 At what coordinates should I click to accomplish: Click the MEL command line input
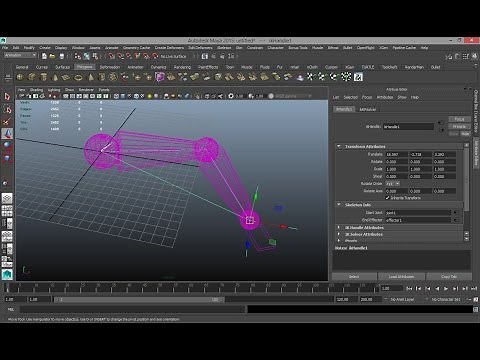132,309
